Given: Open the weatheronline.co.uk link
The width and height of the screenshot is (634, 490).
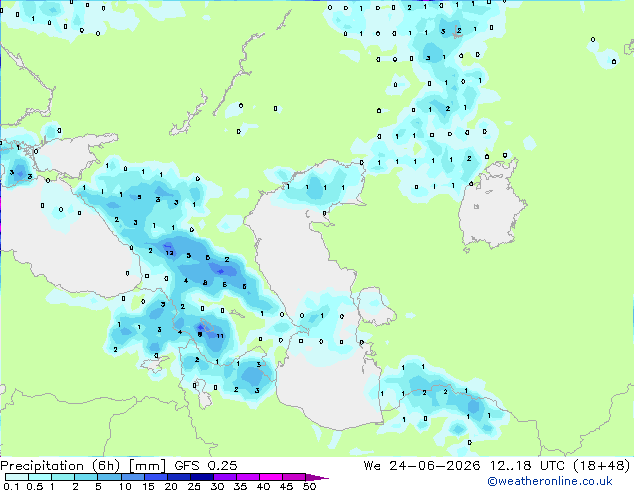Looking at the screenshot, I should coord(550,481).
